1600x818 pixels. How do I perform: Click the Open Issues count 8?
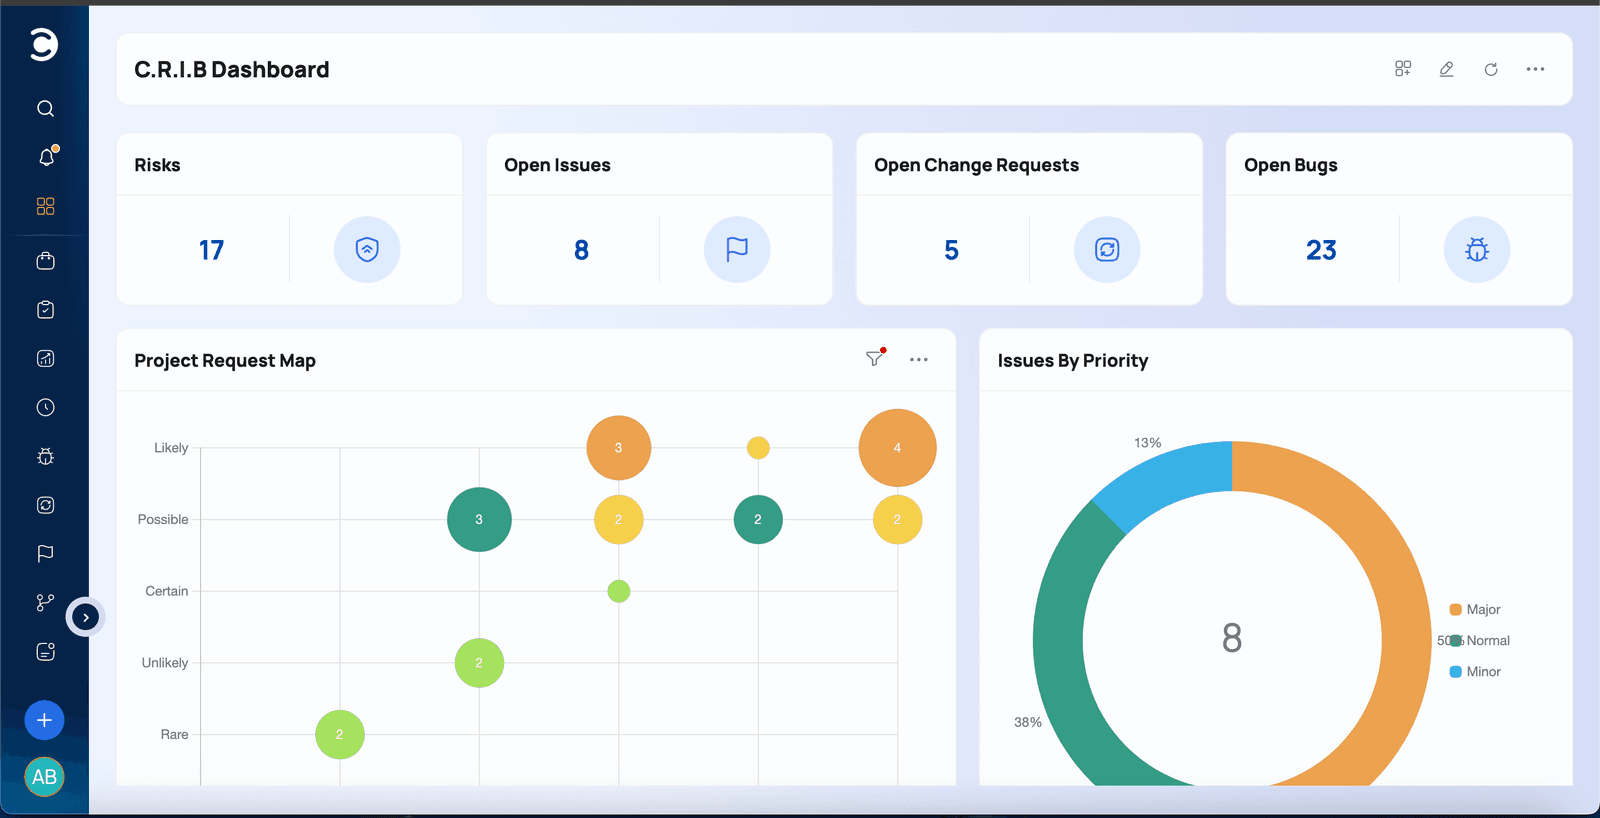pyautogui.click(x=581, y=250)
